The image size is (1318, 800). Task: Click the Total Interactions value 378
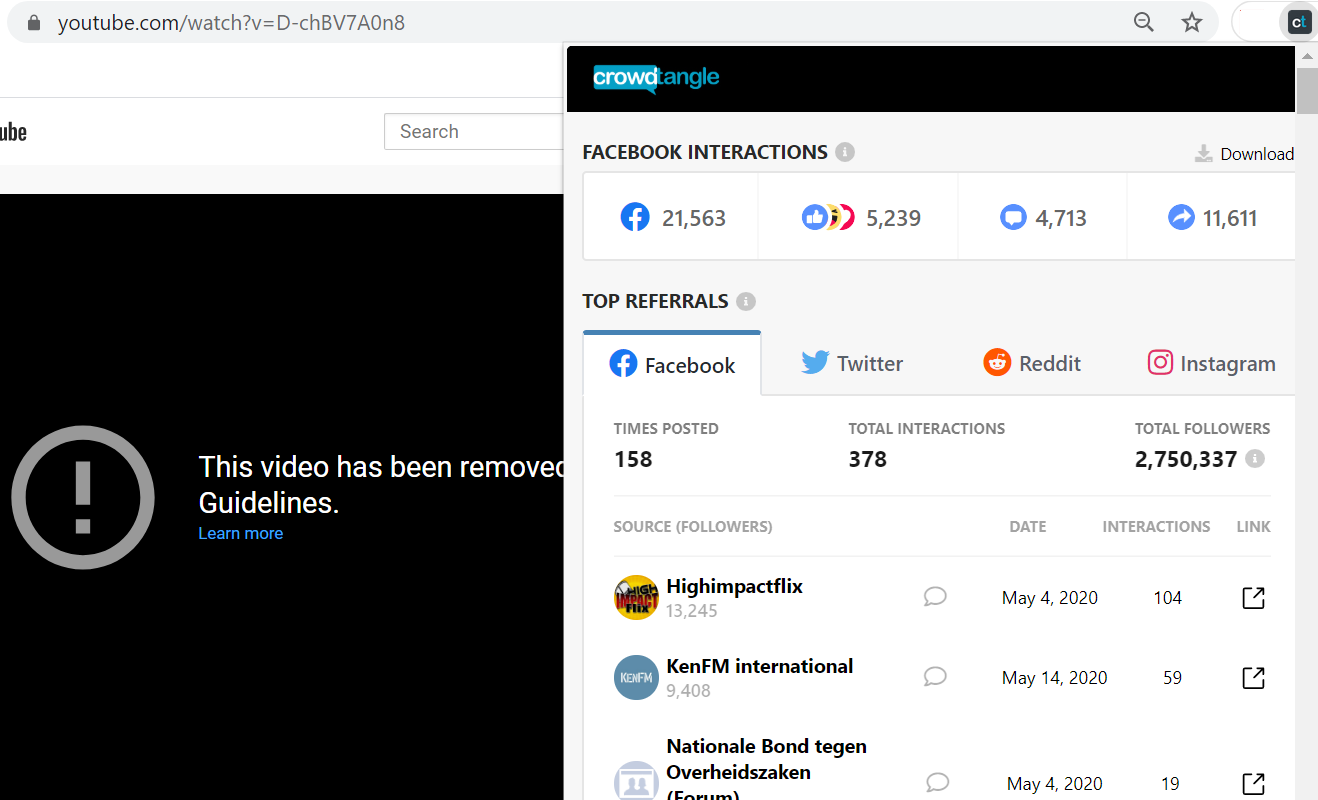click(868, 459)
